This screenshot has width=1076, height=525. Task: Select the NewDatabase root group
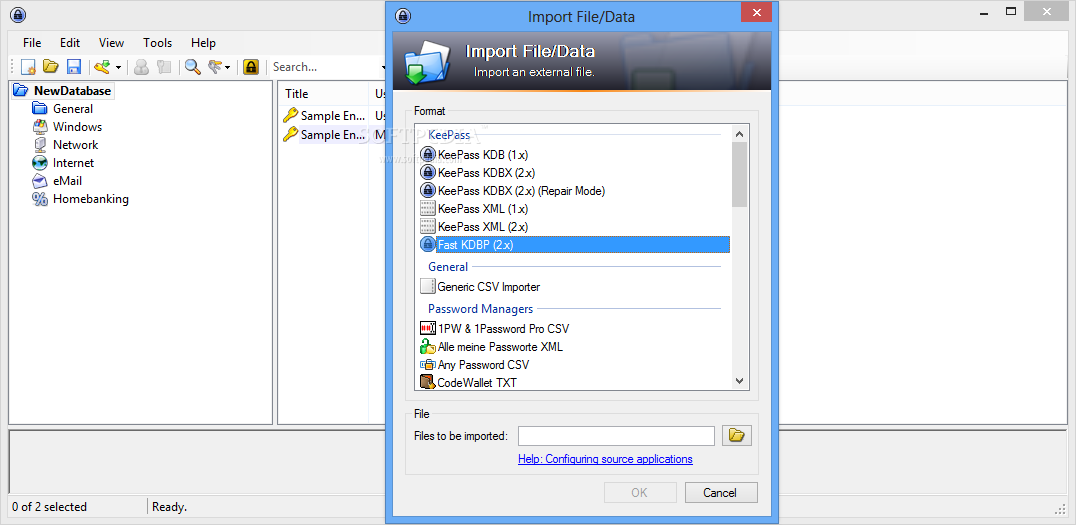pyautogui.click(x=72, y=91)
